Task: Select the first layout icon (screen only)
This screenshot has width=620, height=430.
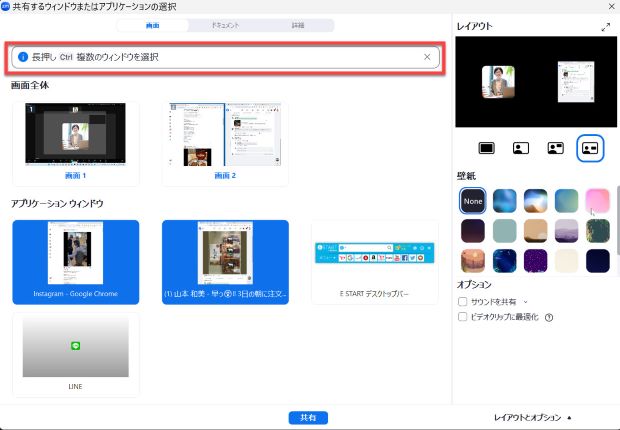Action: [x=487, y=148]
